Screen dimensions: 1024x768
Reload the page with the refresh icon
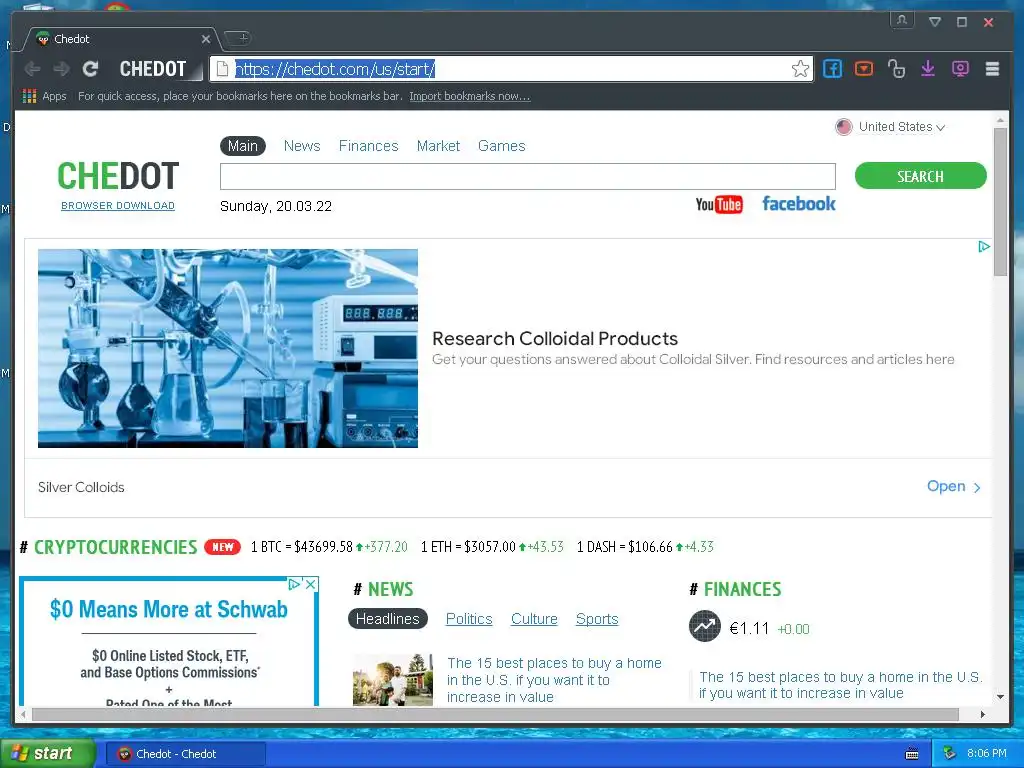(x=91, y=69)
